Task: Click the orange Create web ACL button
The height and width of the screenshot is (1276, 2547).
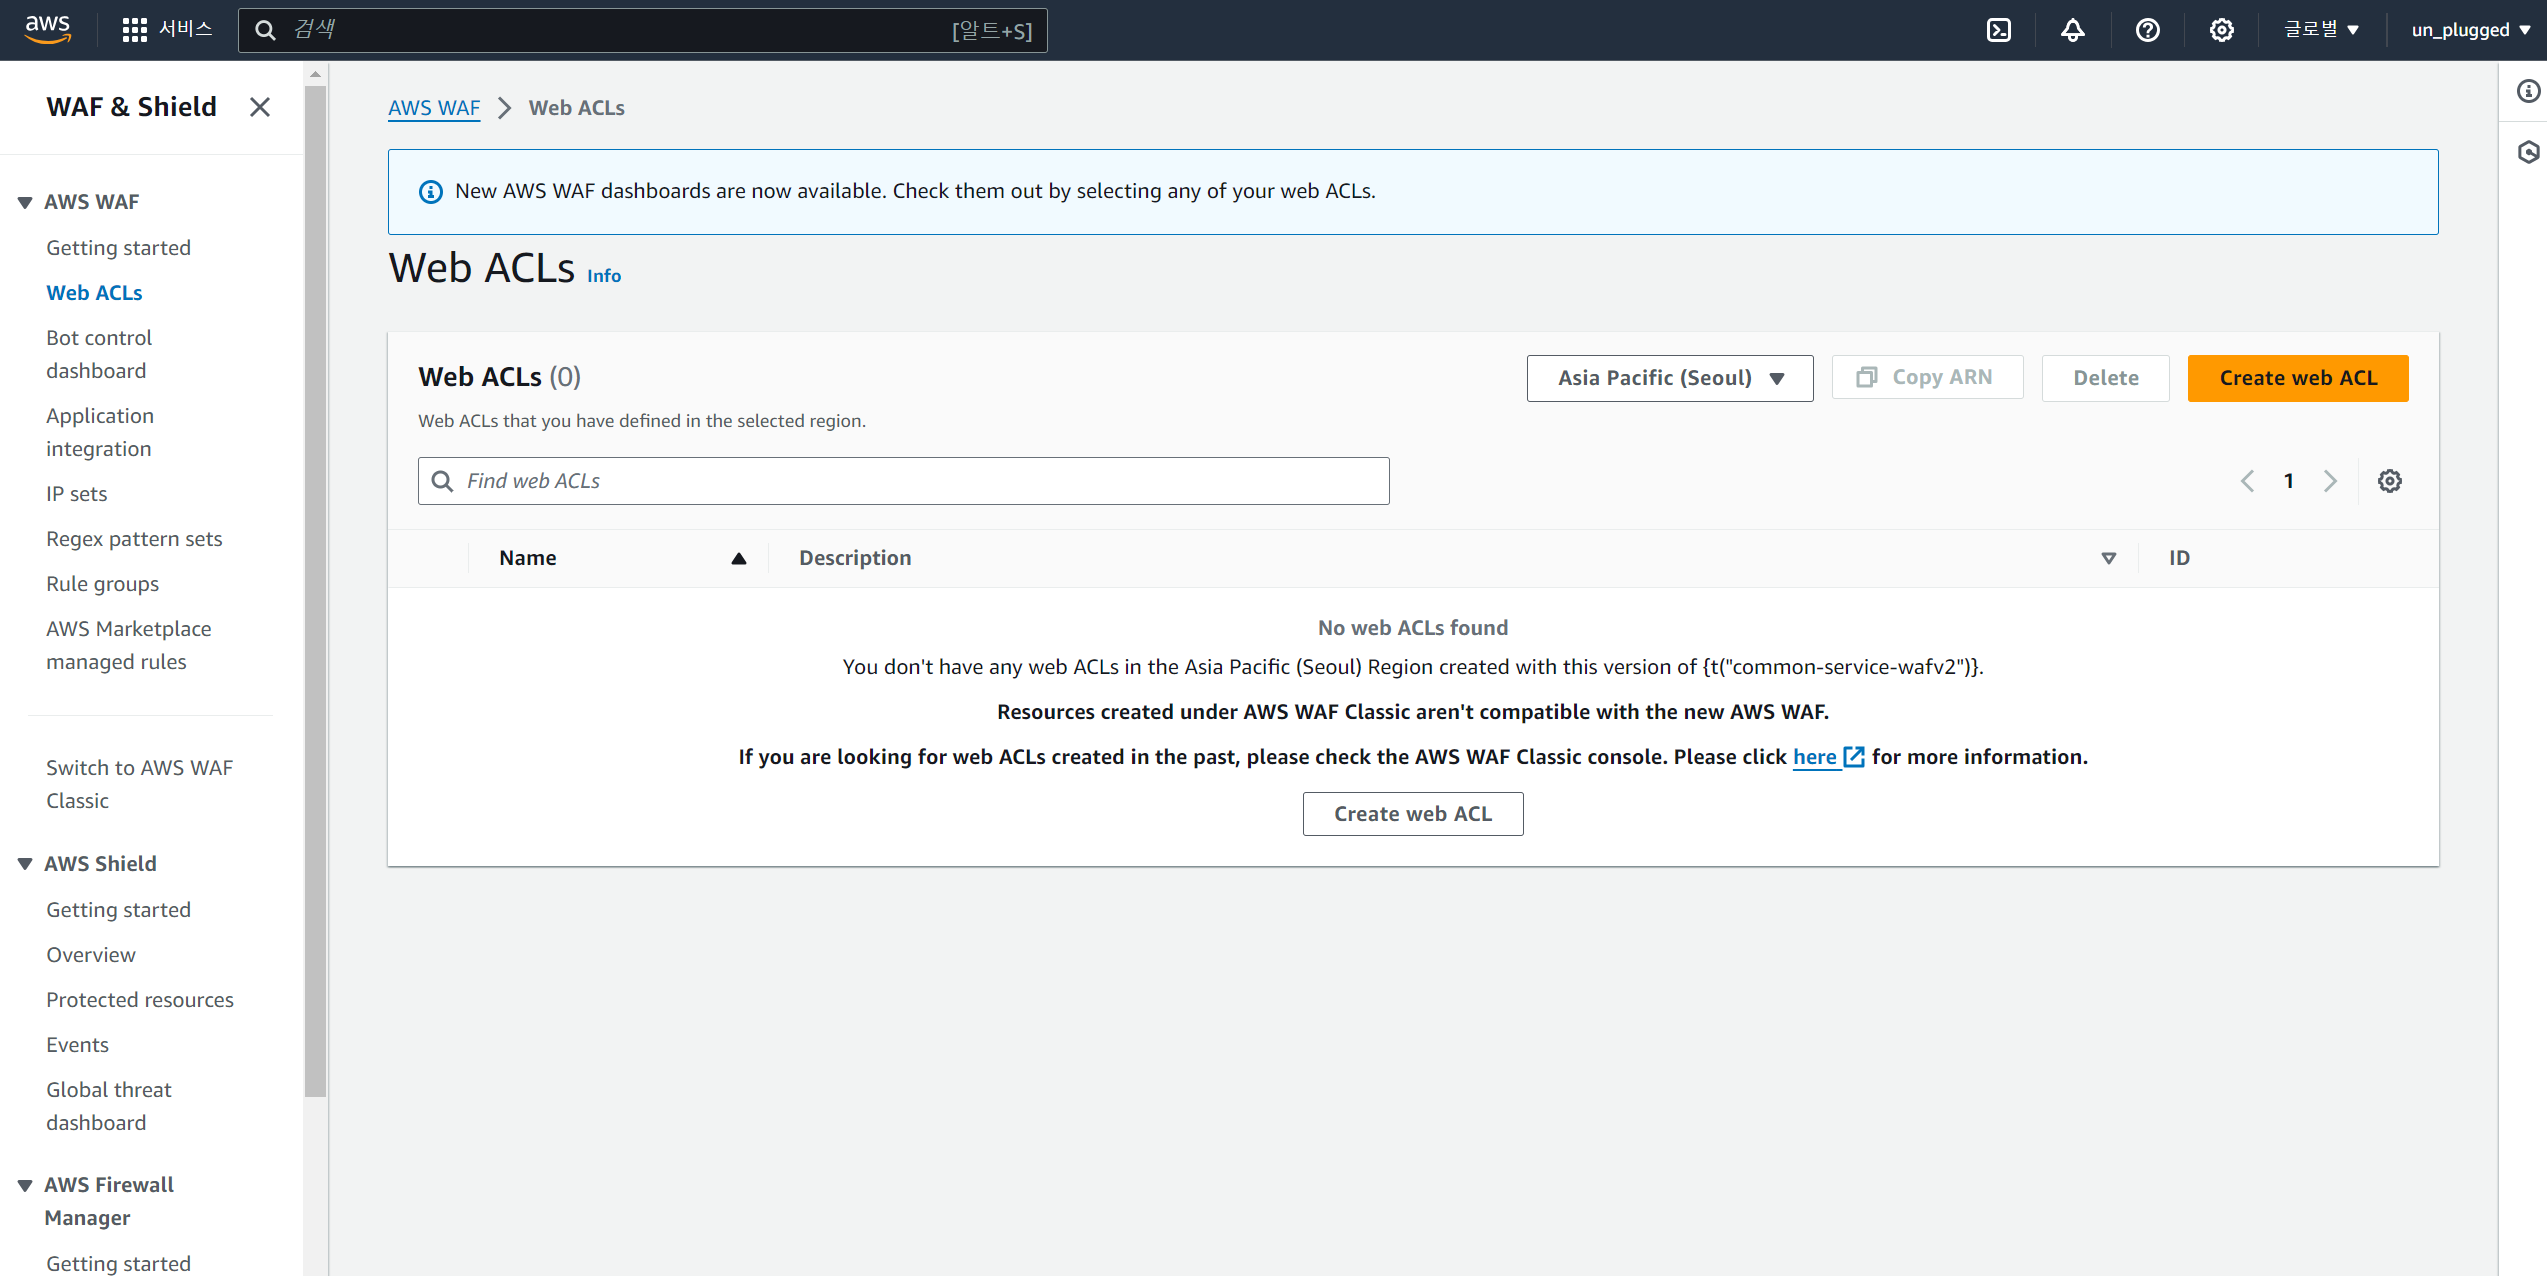Action: [x=2297, y=378]
